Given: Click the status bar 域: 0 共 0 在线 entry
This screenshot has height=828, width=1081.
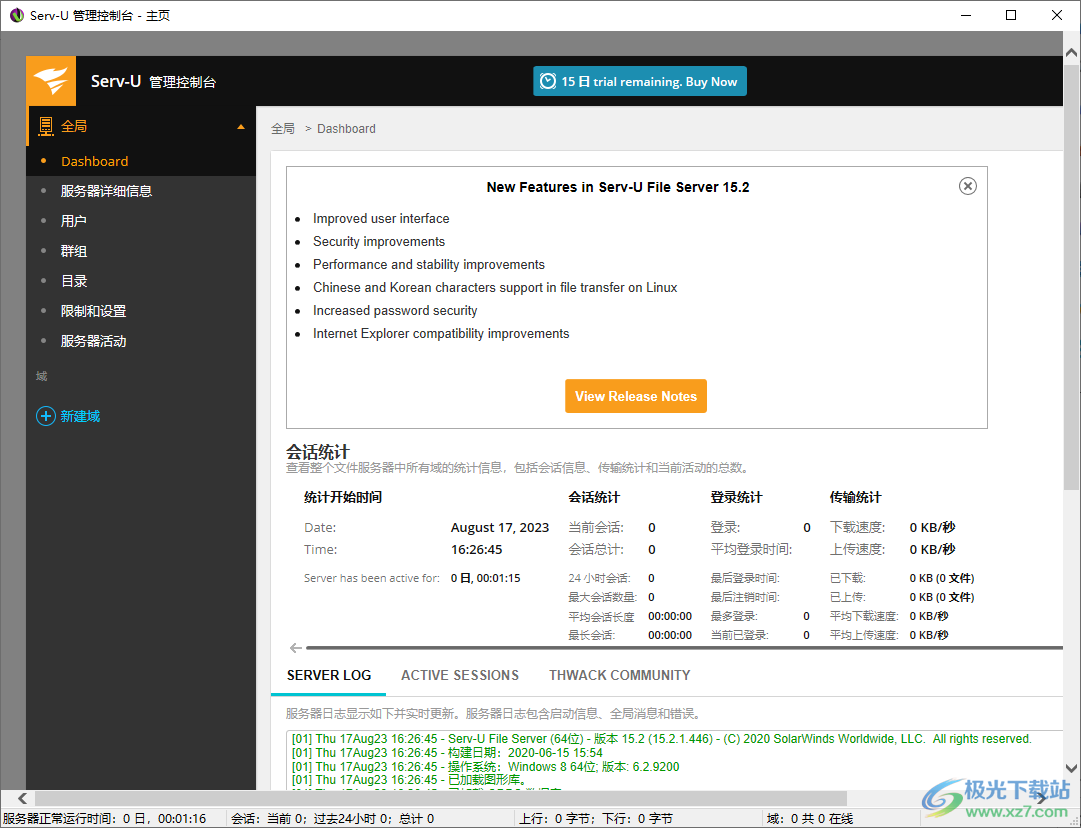Looking at the screenshot, I should [810, 819].
